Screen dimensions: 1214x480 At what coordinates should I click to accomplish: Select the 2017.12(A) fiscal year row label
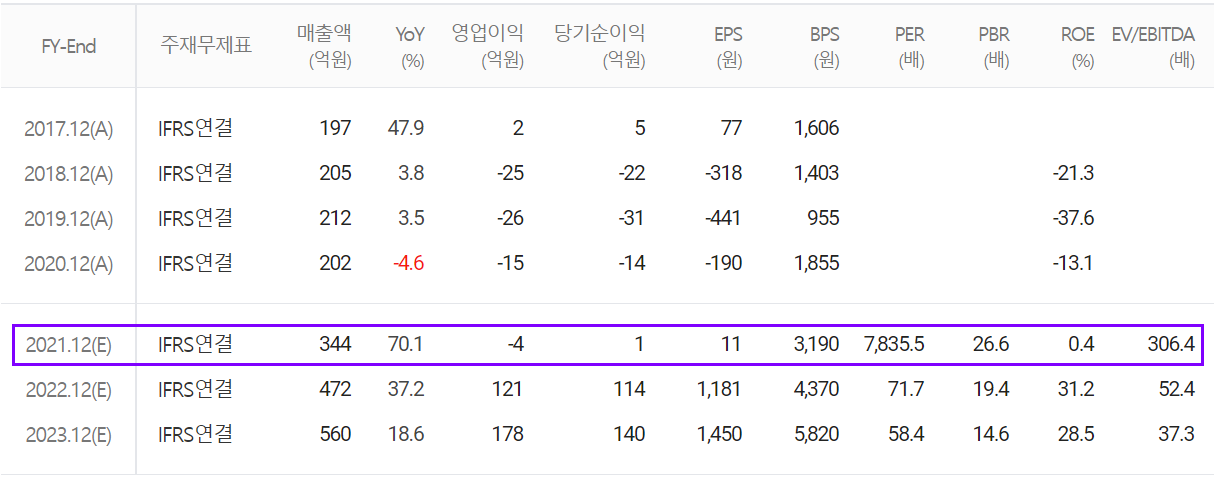point(69,128)
